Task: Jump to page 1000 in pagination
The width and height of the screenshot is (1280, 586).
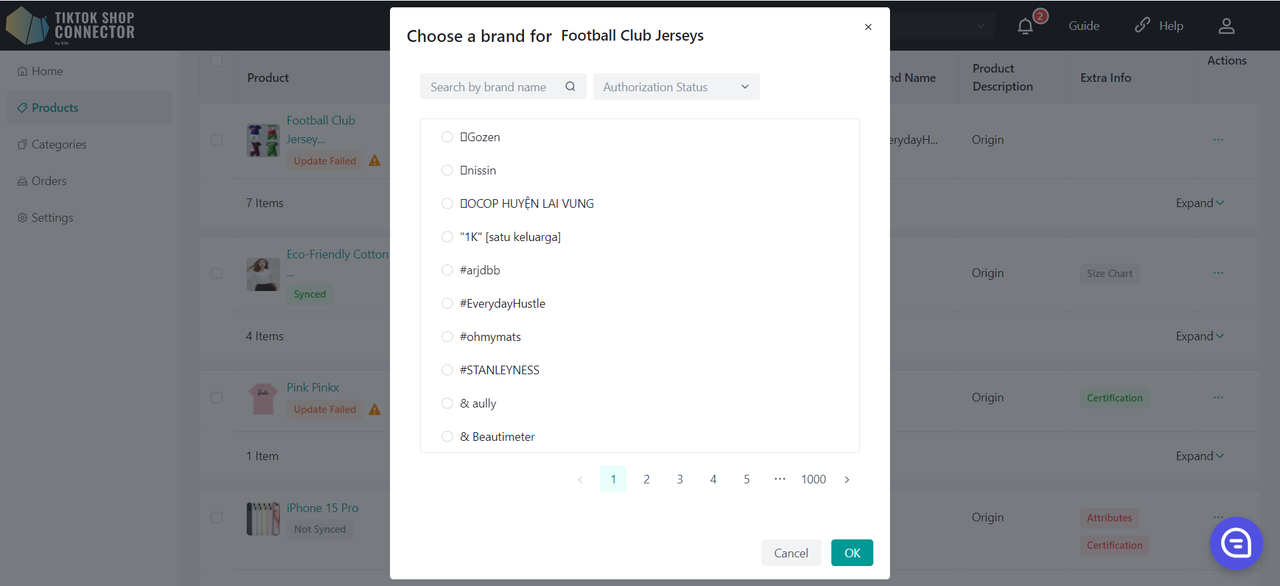Action: point(813,480)
